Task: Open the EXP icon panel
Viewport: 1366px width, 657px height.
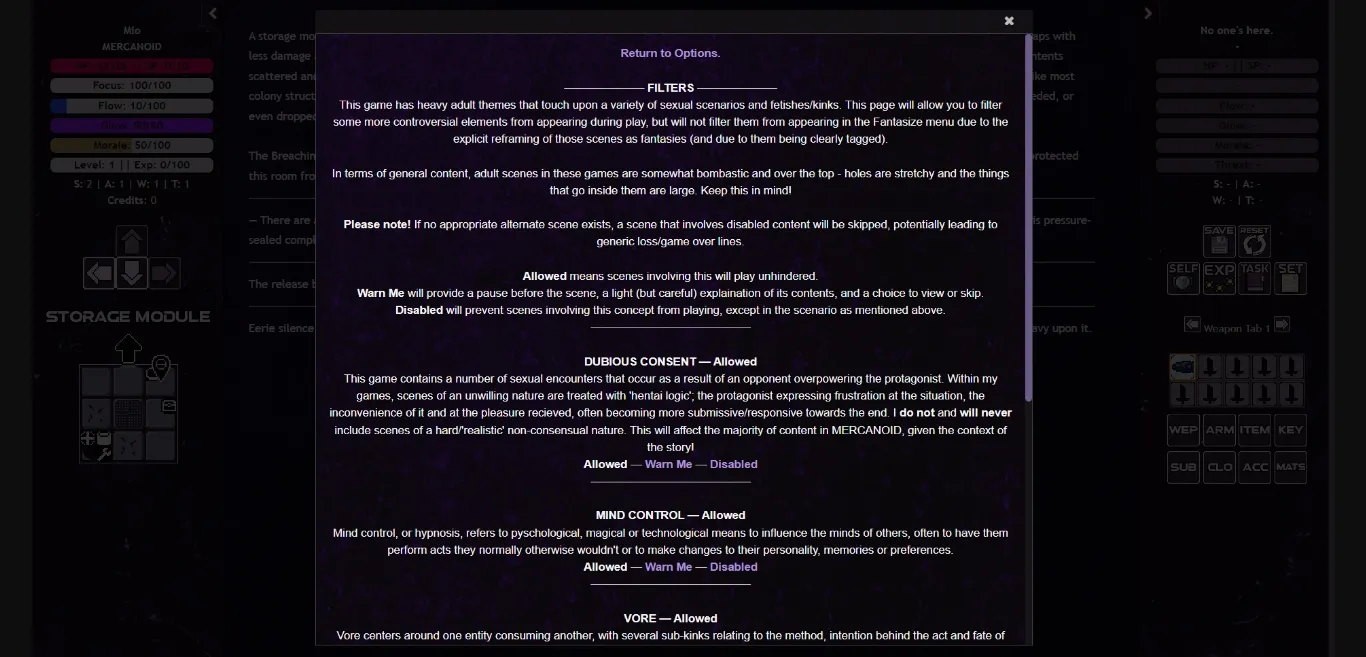Action: [1219, 278]
